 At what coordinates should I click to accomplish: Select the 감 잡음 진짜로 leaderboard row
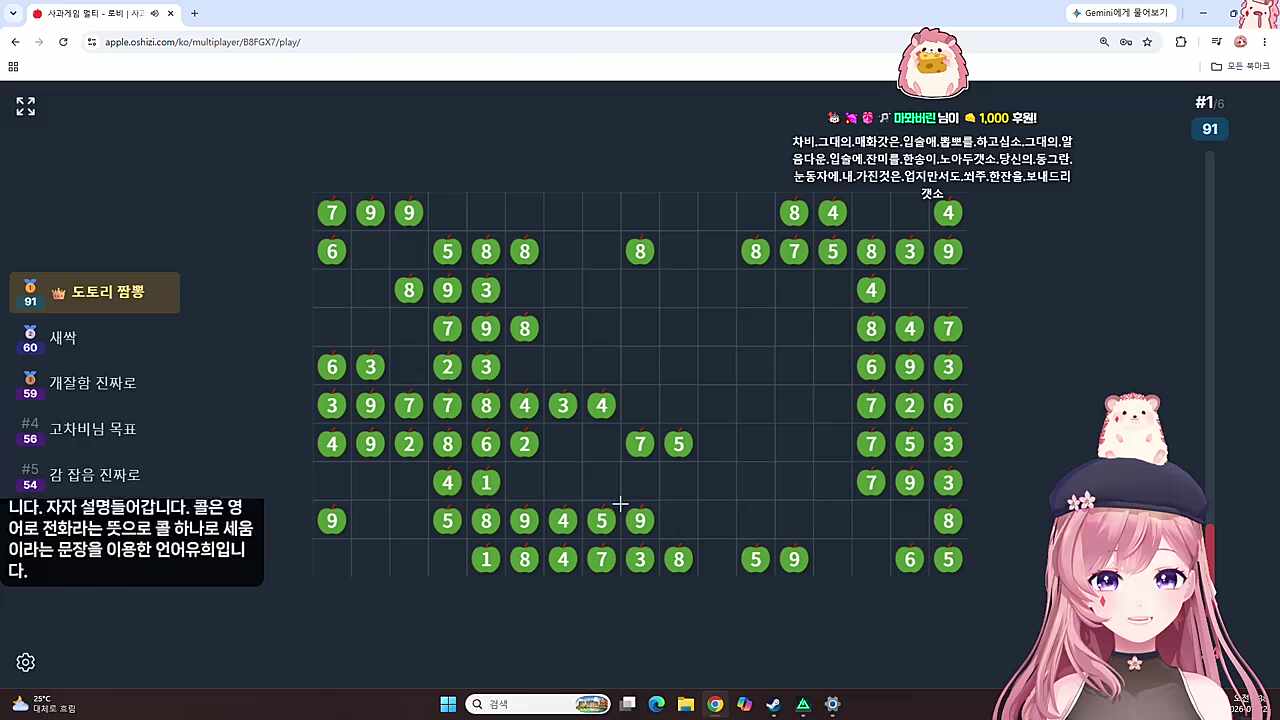tap(95, 475)
